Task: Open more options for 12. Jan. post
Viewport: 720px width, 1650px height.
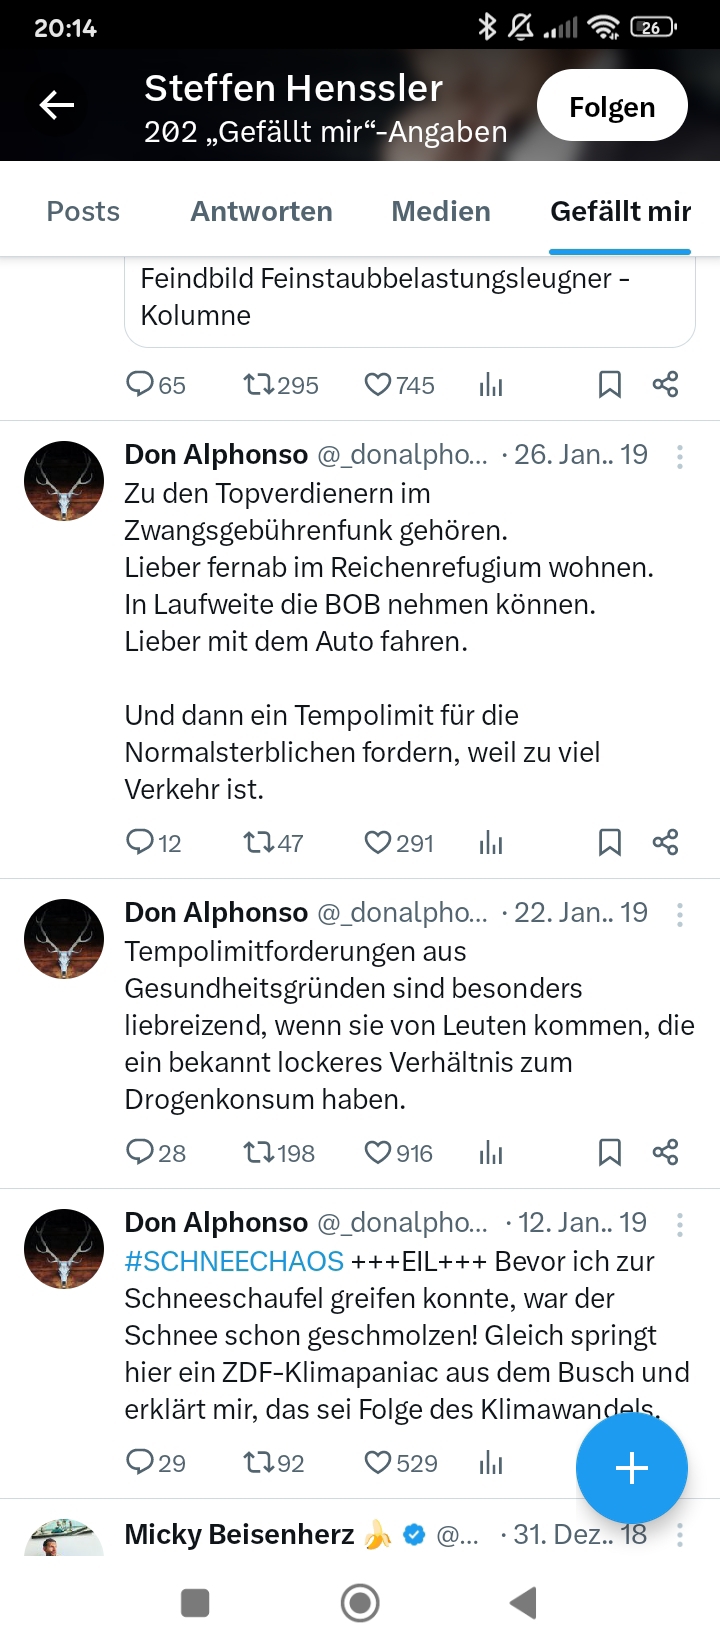Action: click(x=680, y=1225)
